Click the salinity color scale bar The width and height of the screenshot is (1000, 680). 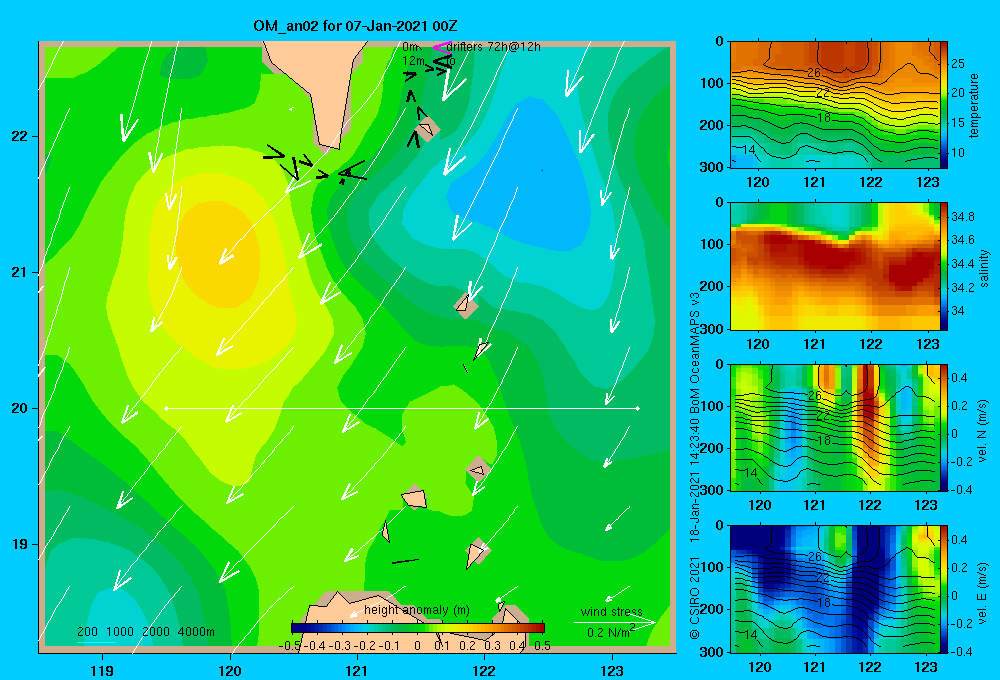click(x=944, y=266)
